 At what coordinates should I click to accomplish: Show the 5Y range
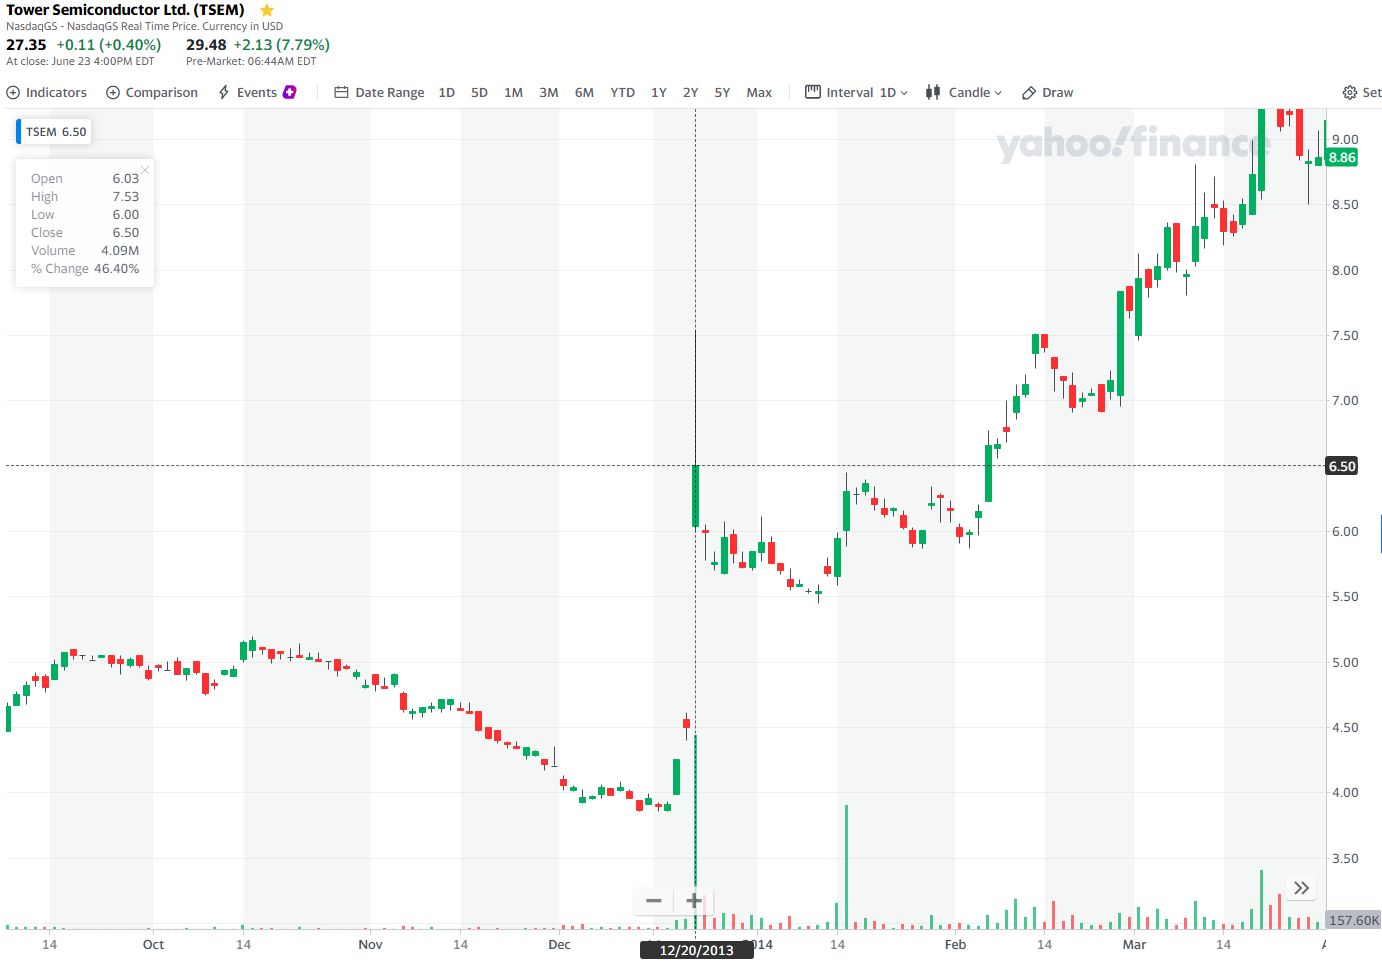(723, 92)
